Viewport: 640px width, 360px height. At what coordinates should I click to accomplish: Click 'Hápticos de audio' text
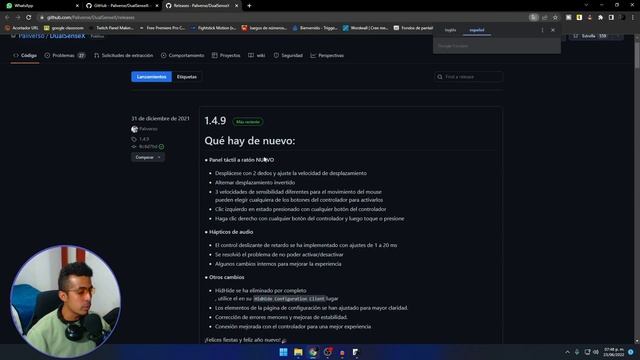coord(231,232)
